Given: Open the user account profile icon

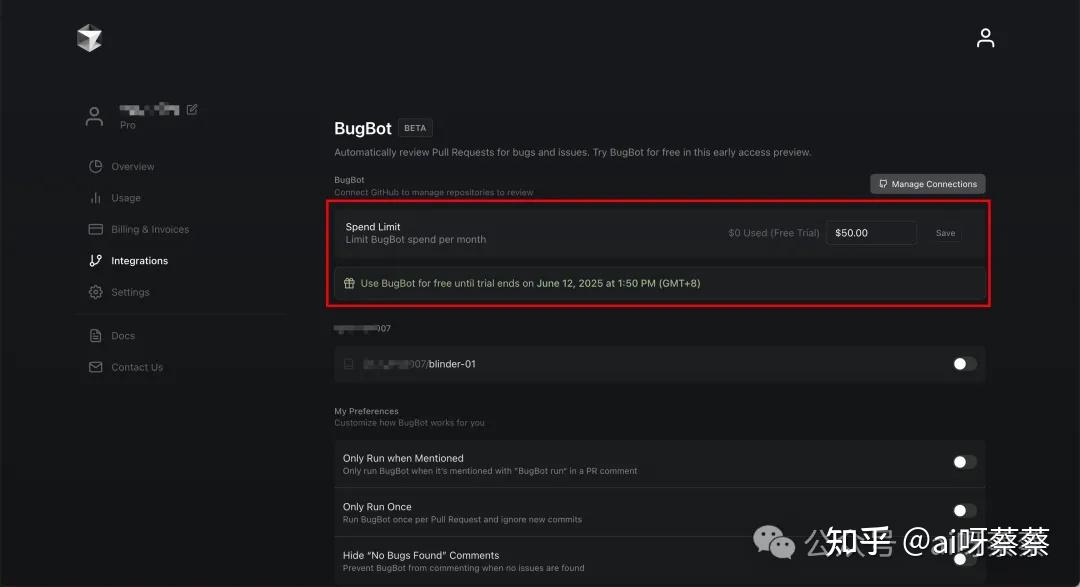Looking at the screenshot, I should click(x=985, y=38).
